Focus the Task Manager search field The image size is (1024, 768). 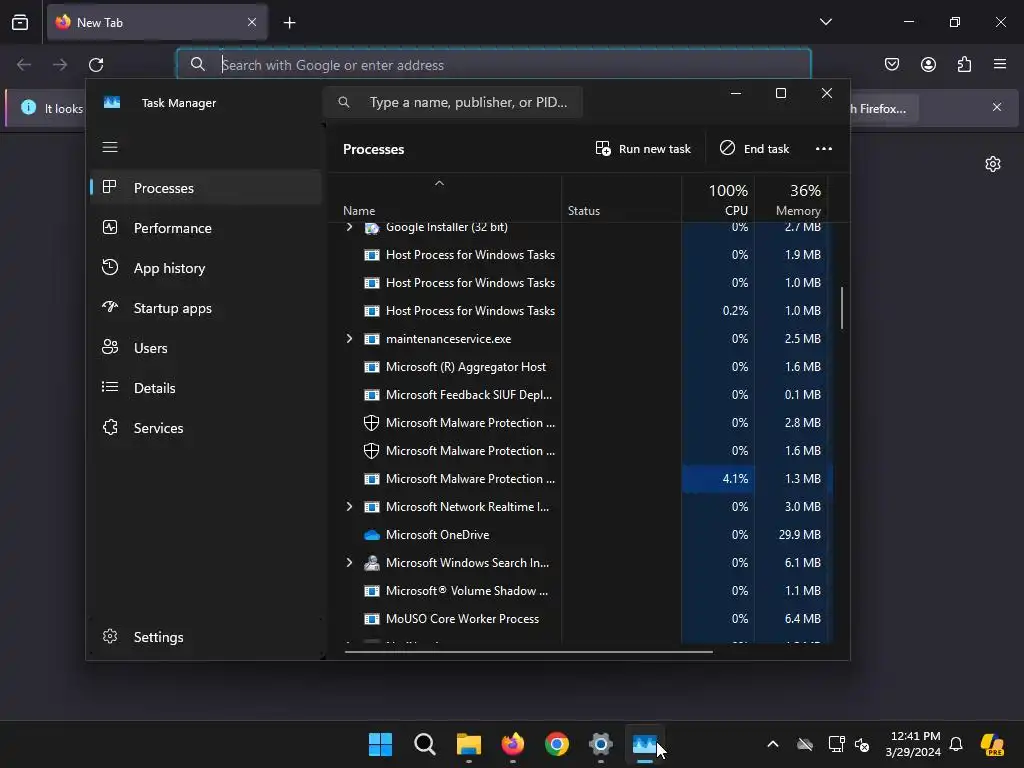(453, 102)
